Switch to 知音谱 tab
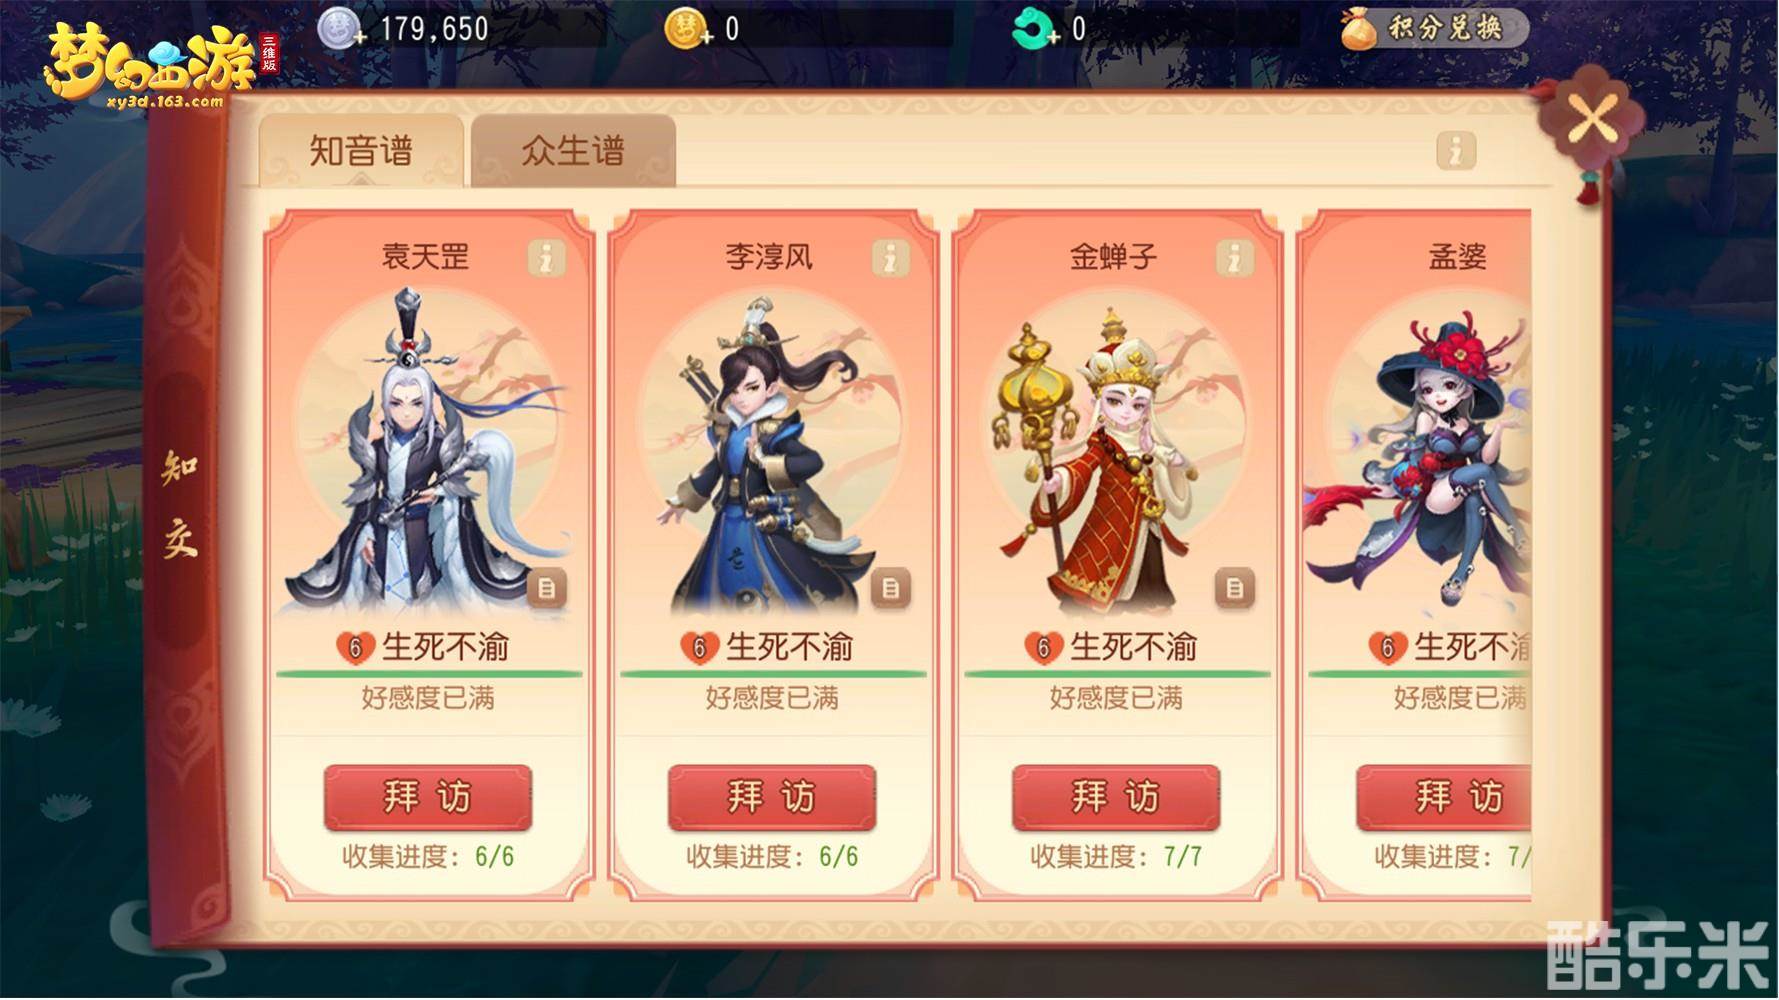1779x1000 pixels. coord(361,151)
